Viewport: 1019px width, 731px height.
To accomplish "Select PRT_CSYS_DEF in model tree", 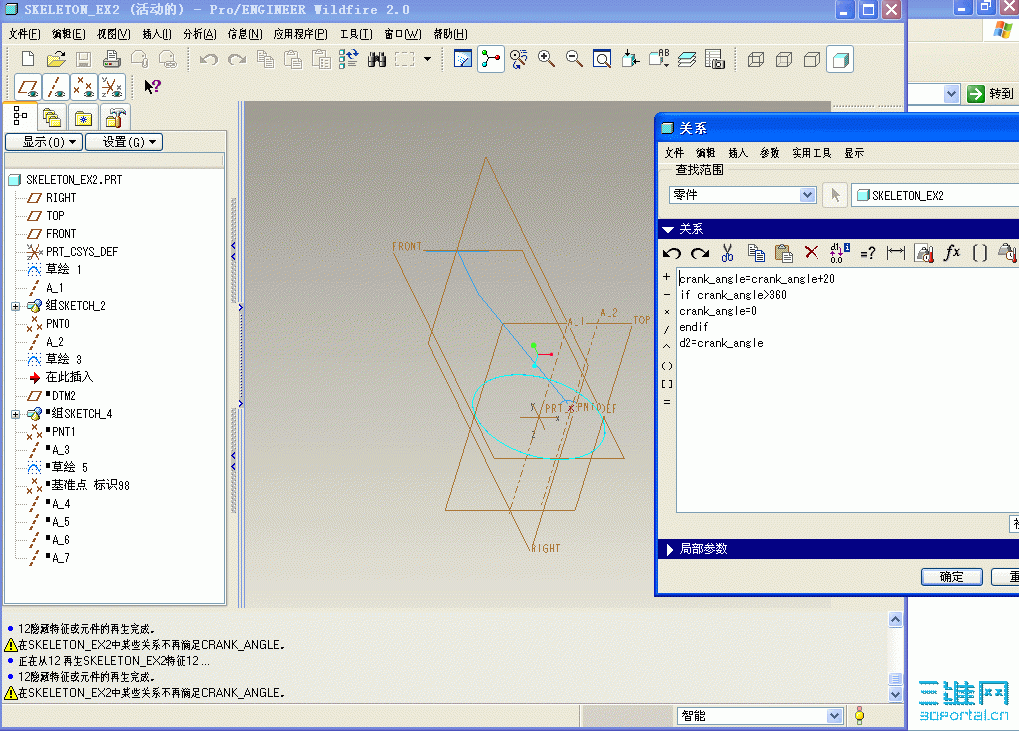I will [82, 251].
